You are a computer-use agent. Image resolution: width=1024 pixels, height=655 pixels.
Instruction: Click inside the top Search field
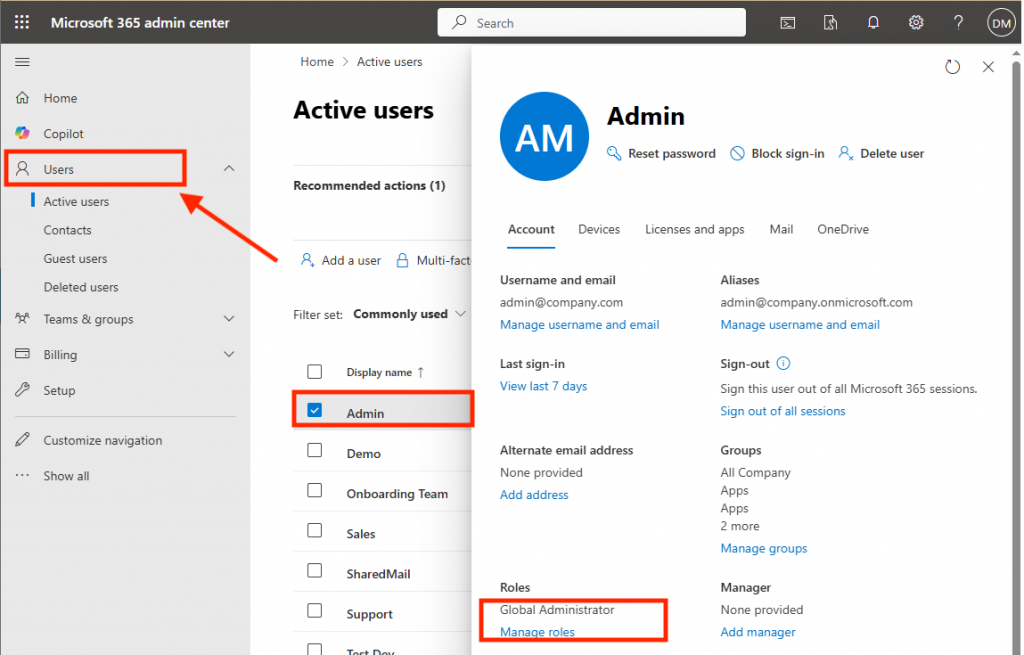(590, 22)
